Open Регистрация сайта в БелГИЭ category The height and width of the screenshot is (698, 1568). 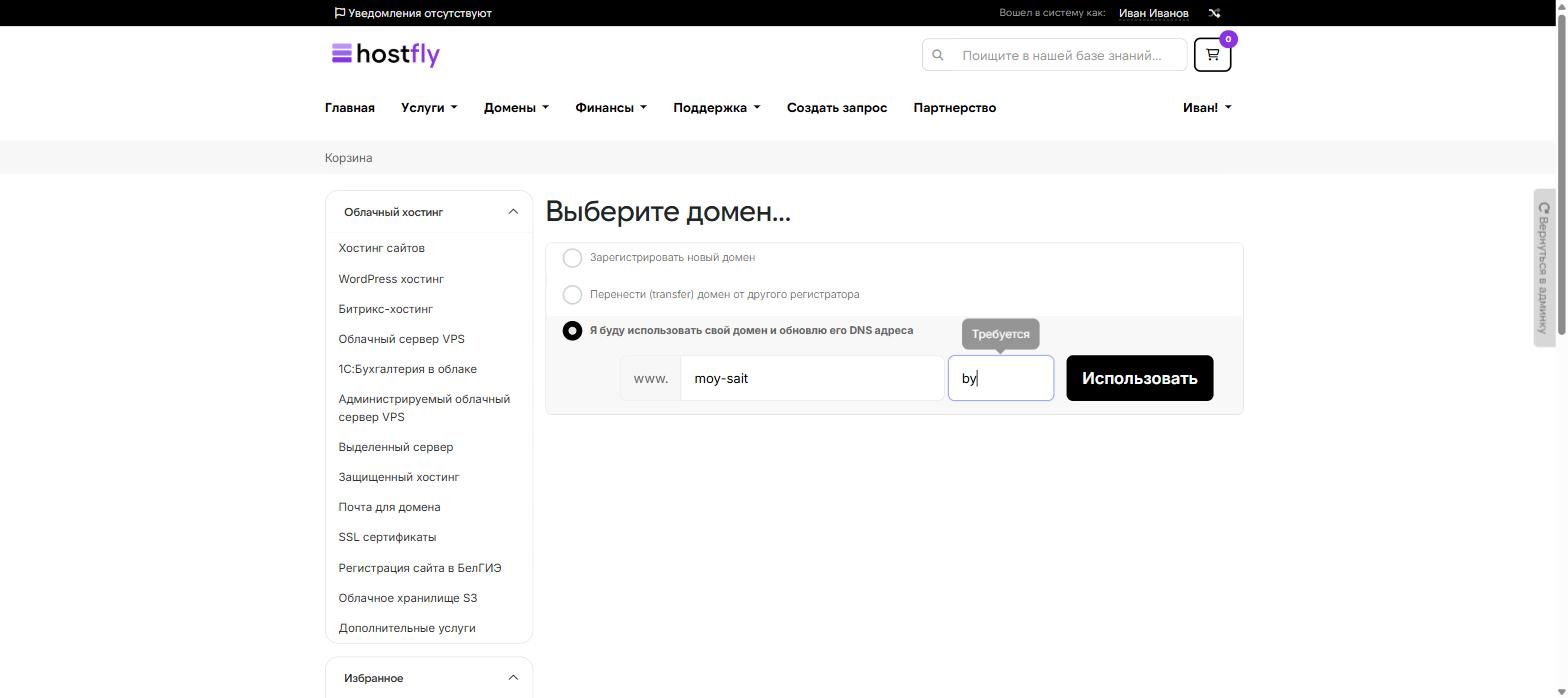tap(420, 568)
